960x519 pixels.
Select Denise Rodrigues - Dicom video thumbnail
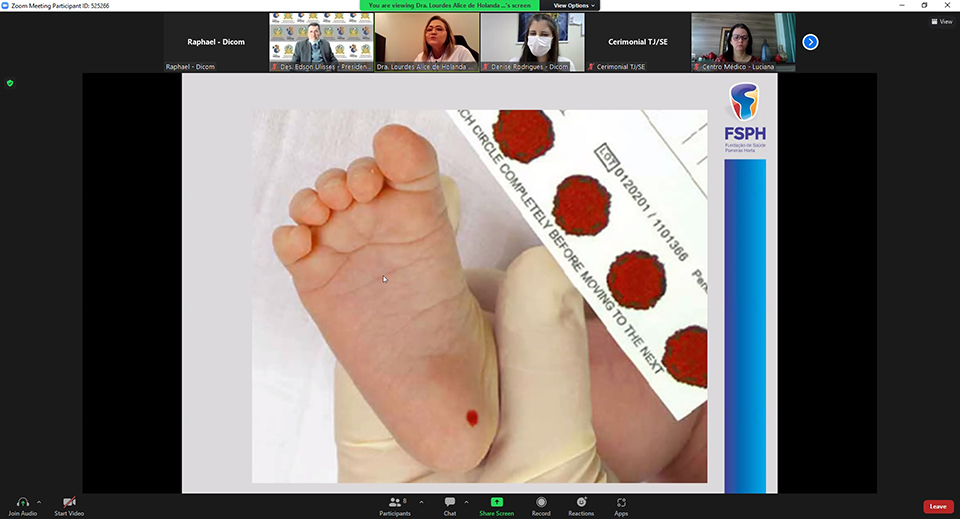(532, 41)
